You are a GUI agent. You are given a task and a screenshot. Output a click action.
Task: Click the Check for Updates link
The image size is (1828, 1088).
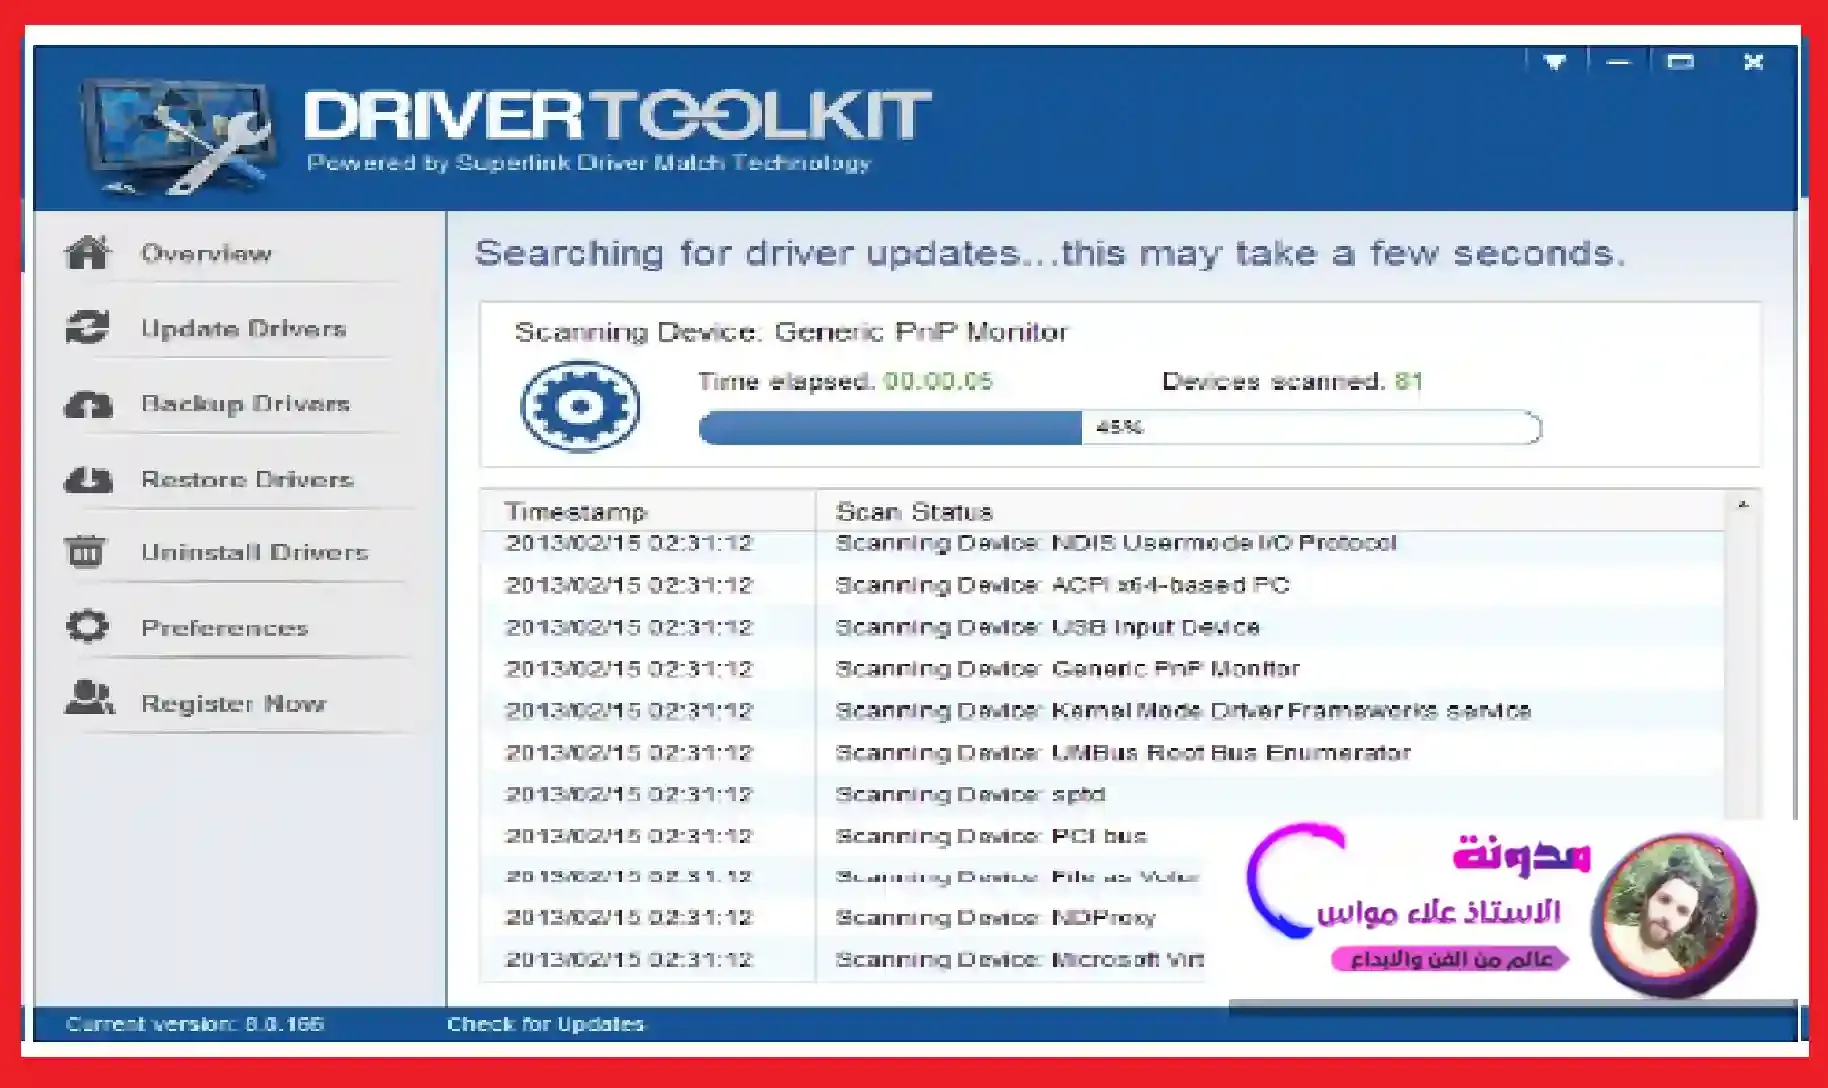click(x=545, y=1024)
